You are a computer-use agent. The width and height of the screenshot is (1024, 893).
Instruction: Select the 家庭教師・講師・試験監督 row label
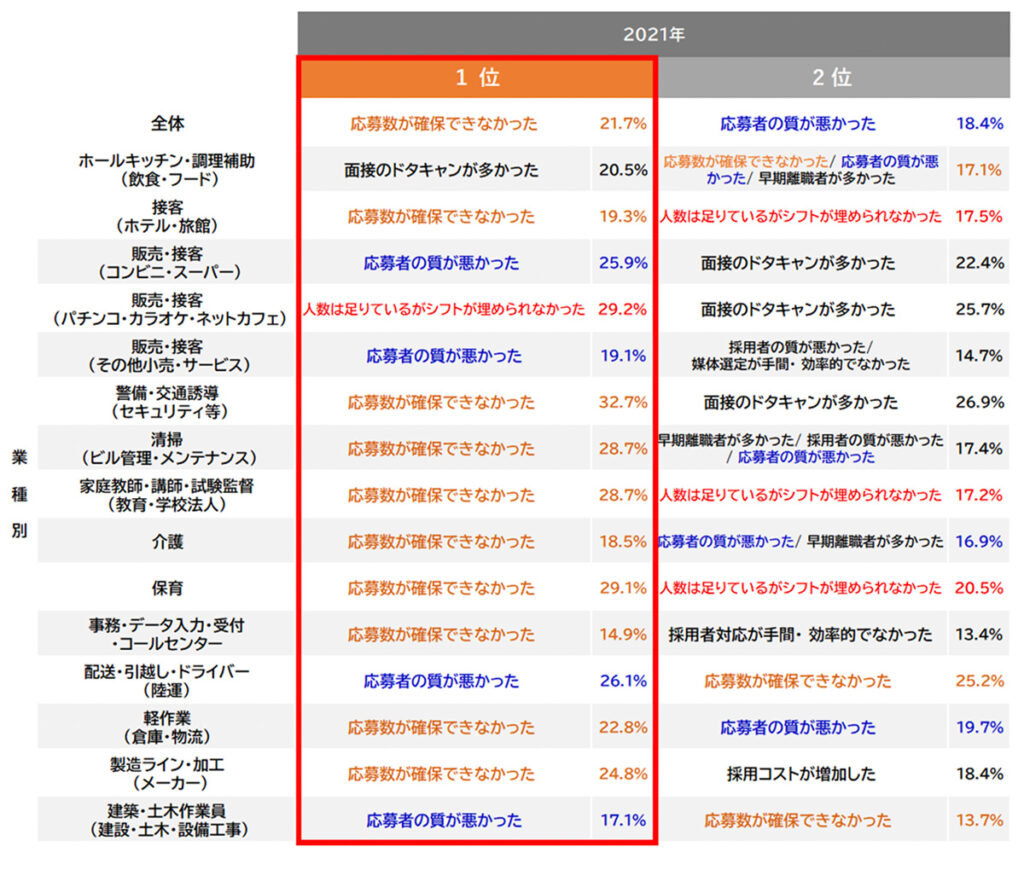click(168, 495)
